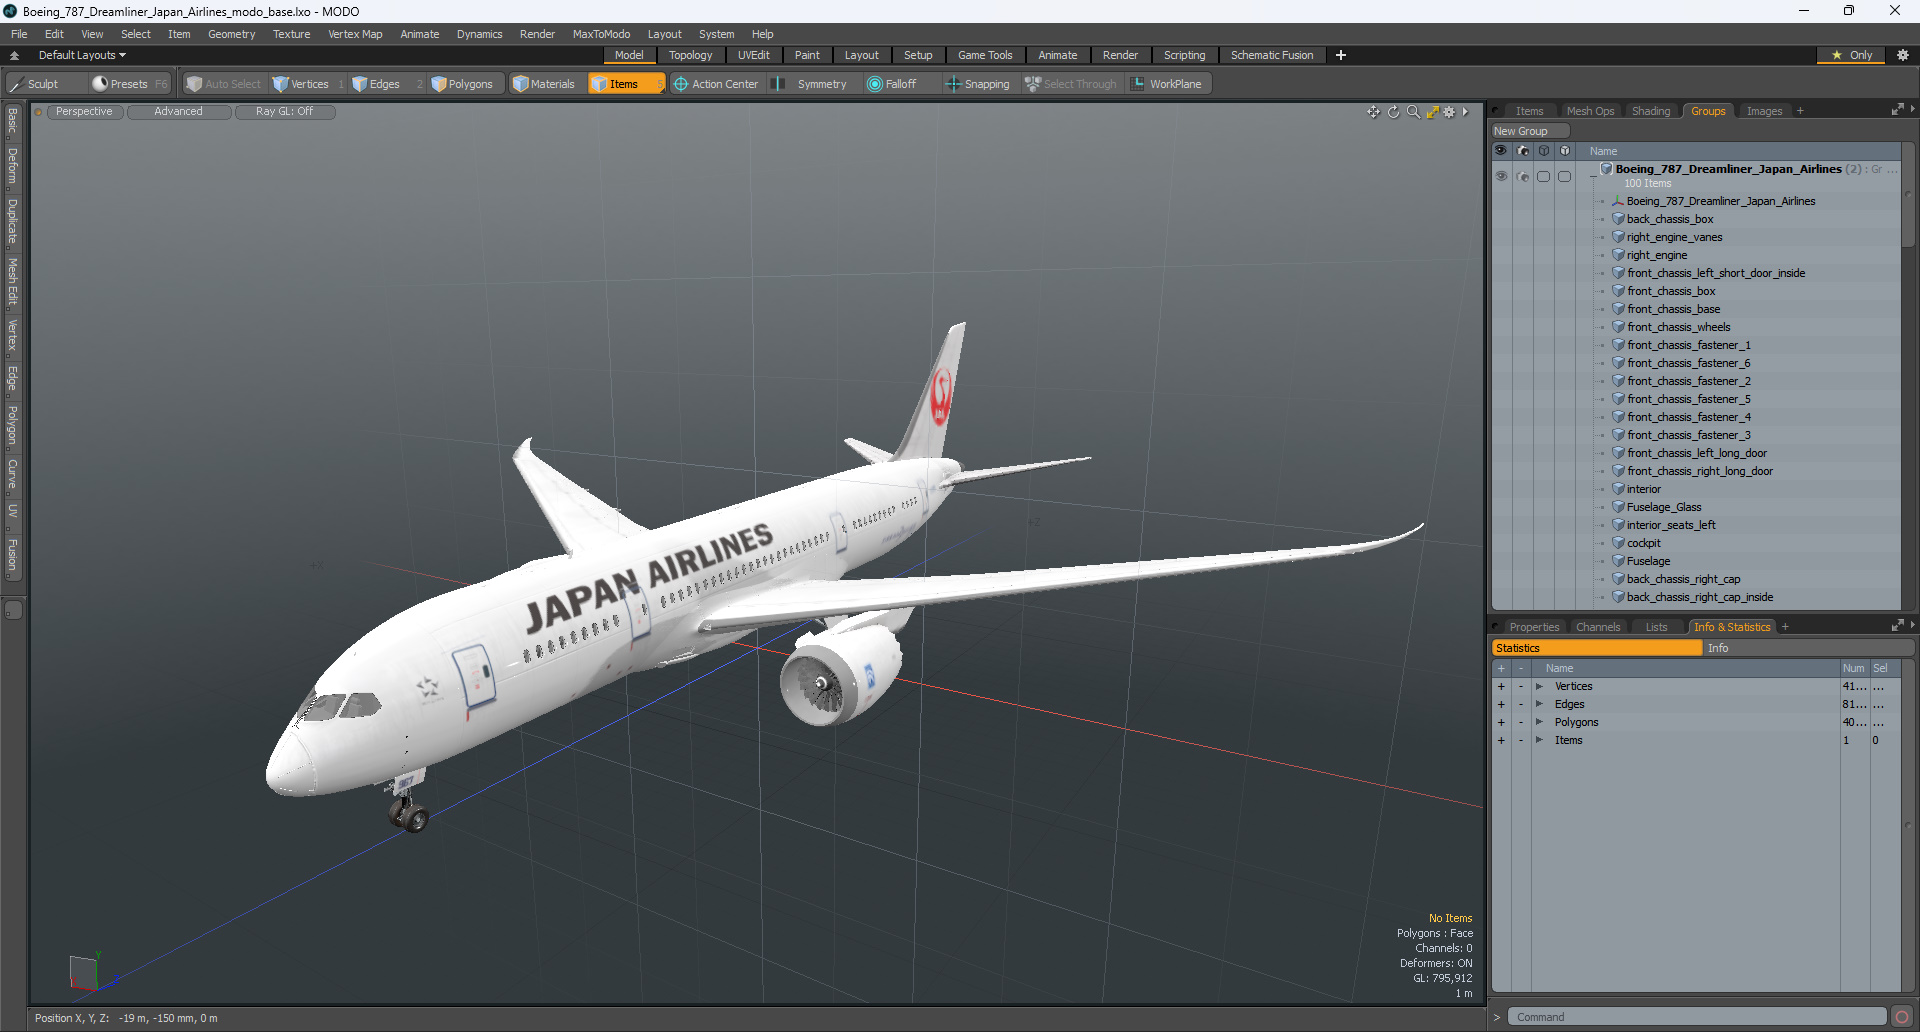Click the mesh icon of right_engine
Image resolution: width=1920 pixels, height=1032 pixels.
coord(1618,255)
